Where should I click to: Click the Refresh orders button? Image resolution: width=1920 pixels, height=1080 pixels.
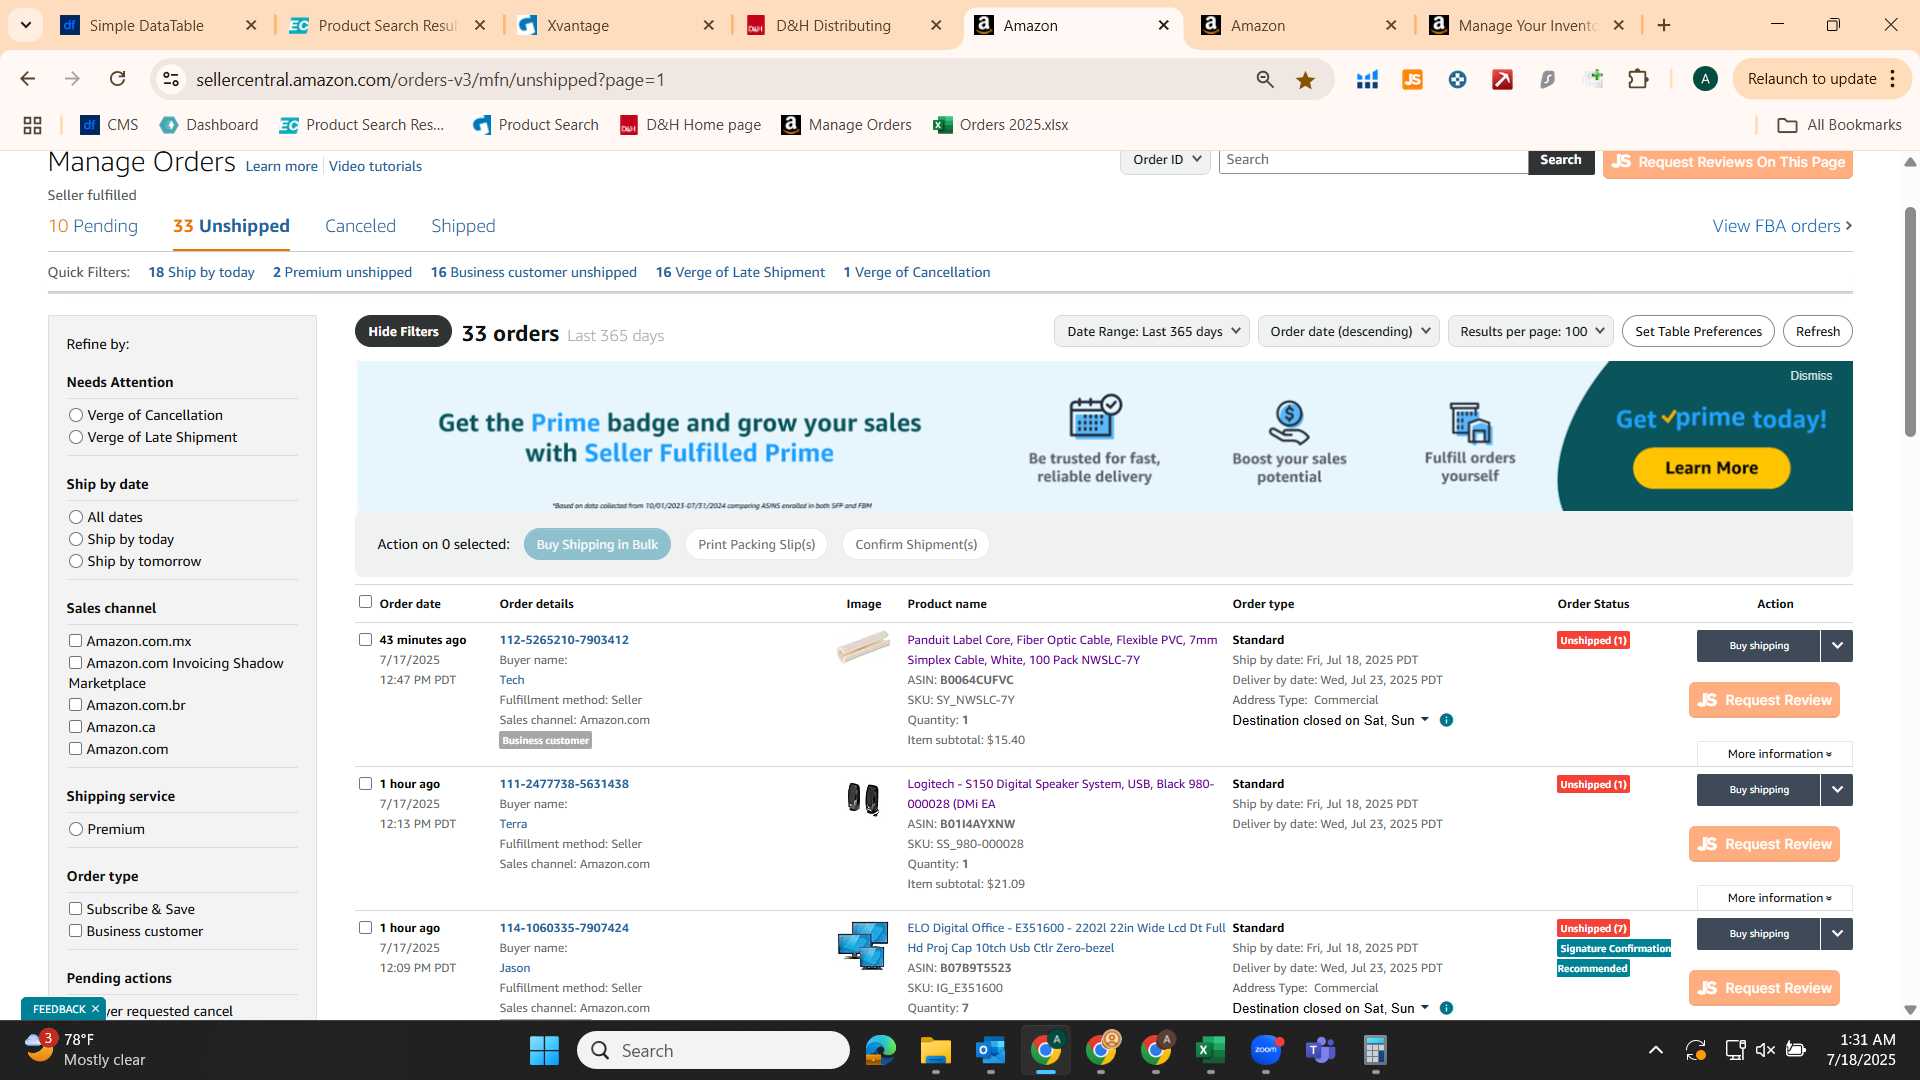coord(1817,331)
